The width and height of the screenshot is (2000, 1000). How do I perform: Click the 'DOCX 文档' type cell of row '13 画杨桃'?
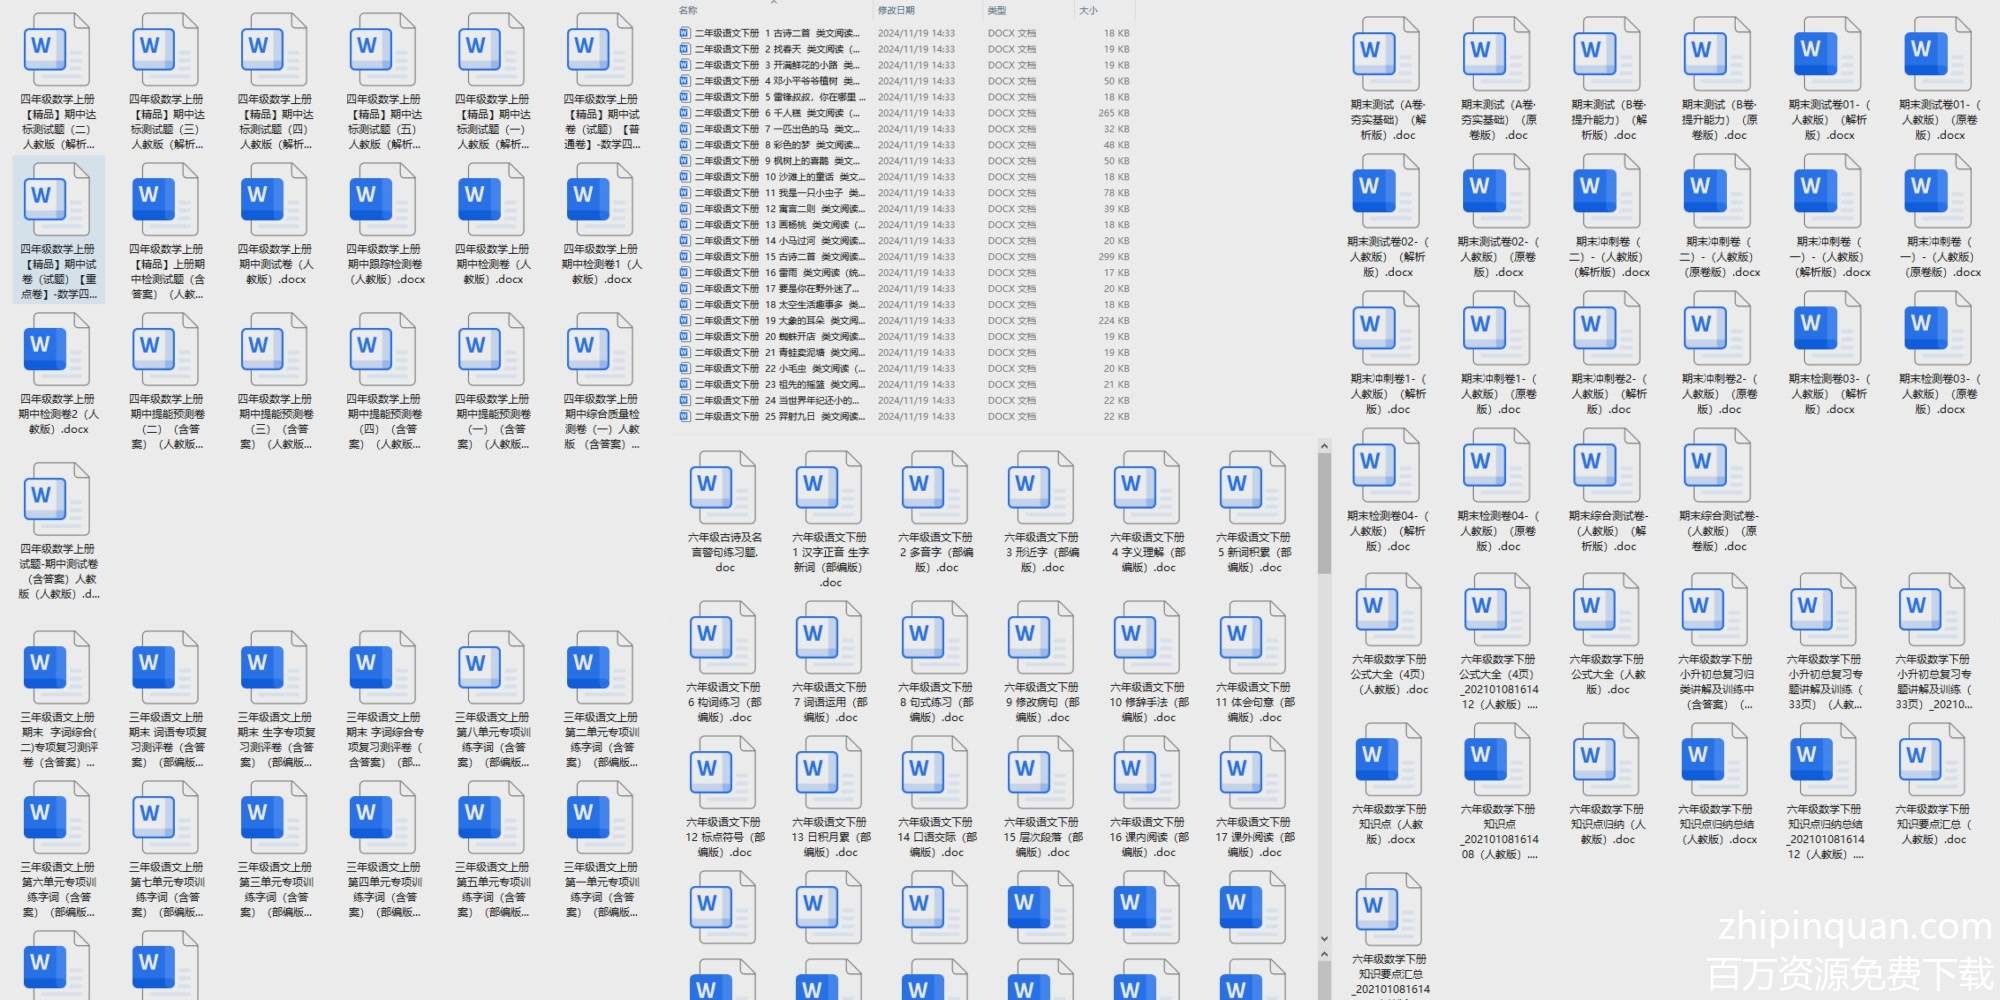point(1012,225)
